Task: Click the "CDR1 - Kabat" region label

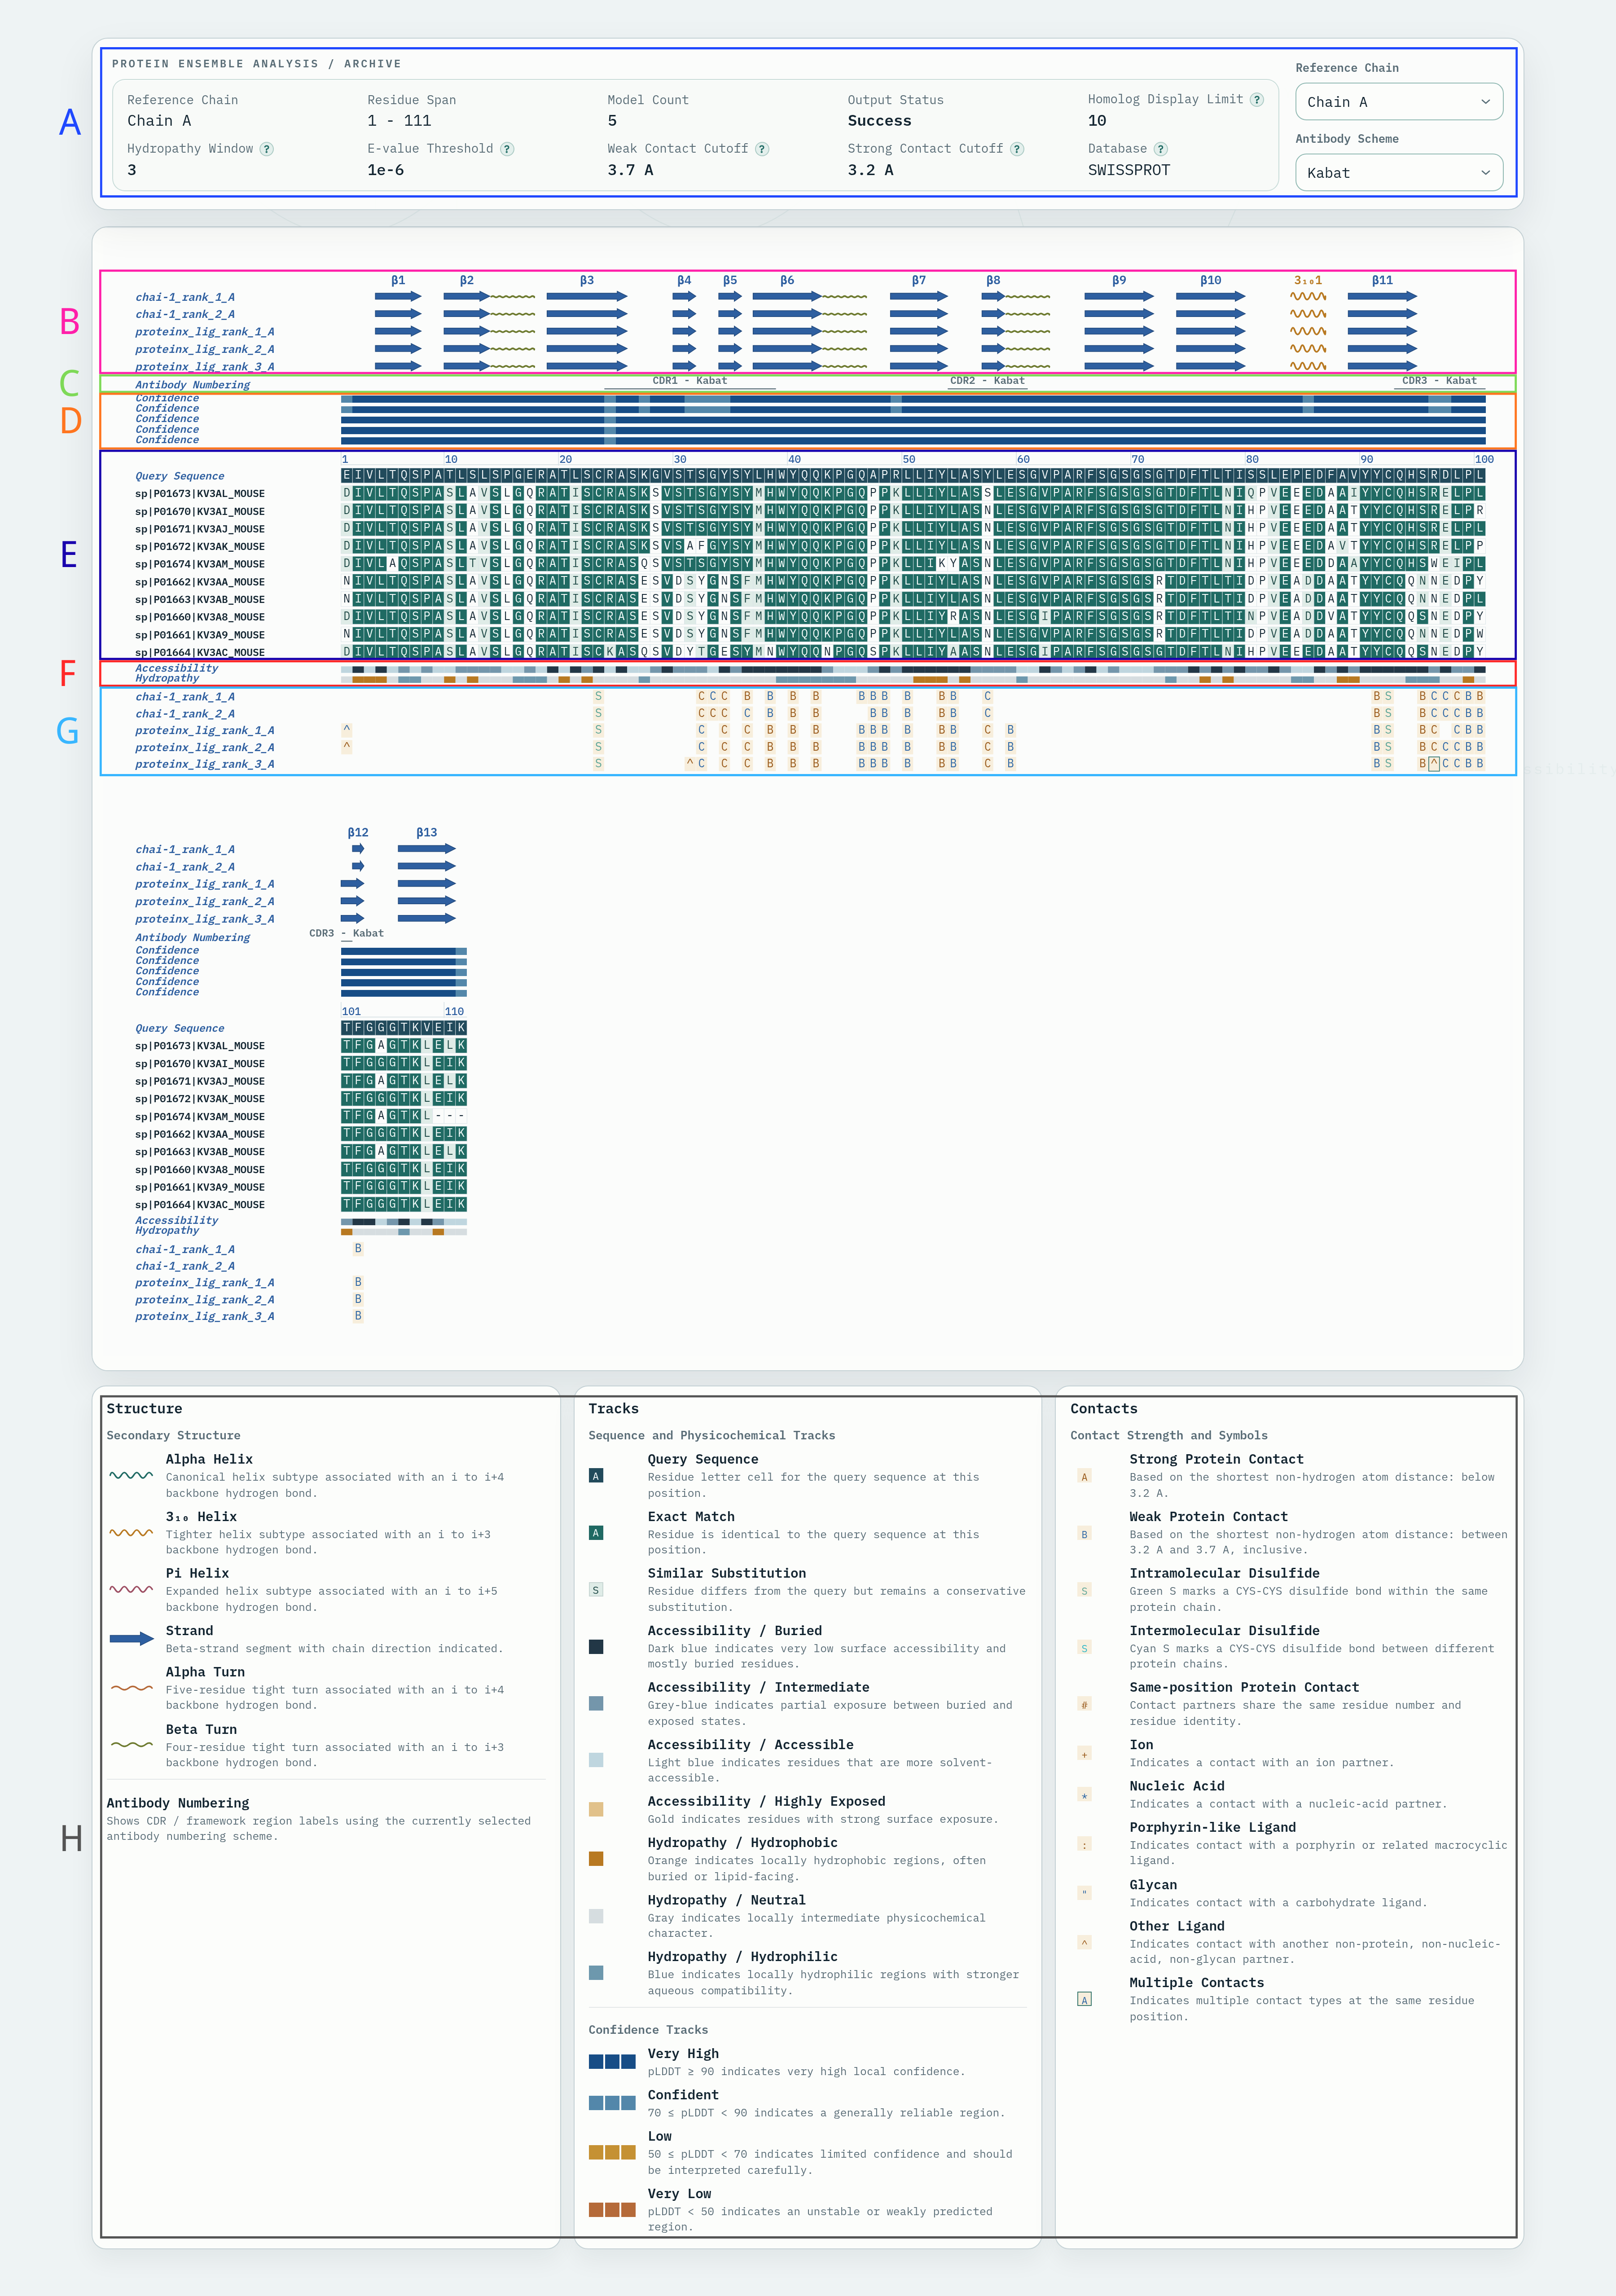Action: [690, 381]
